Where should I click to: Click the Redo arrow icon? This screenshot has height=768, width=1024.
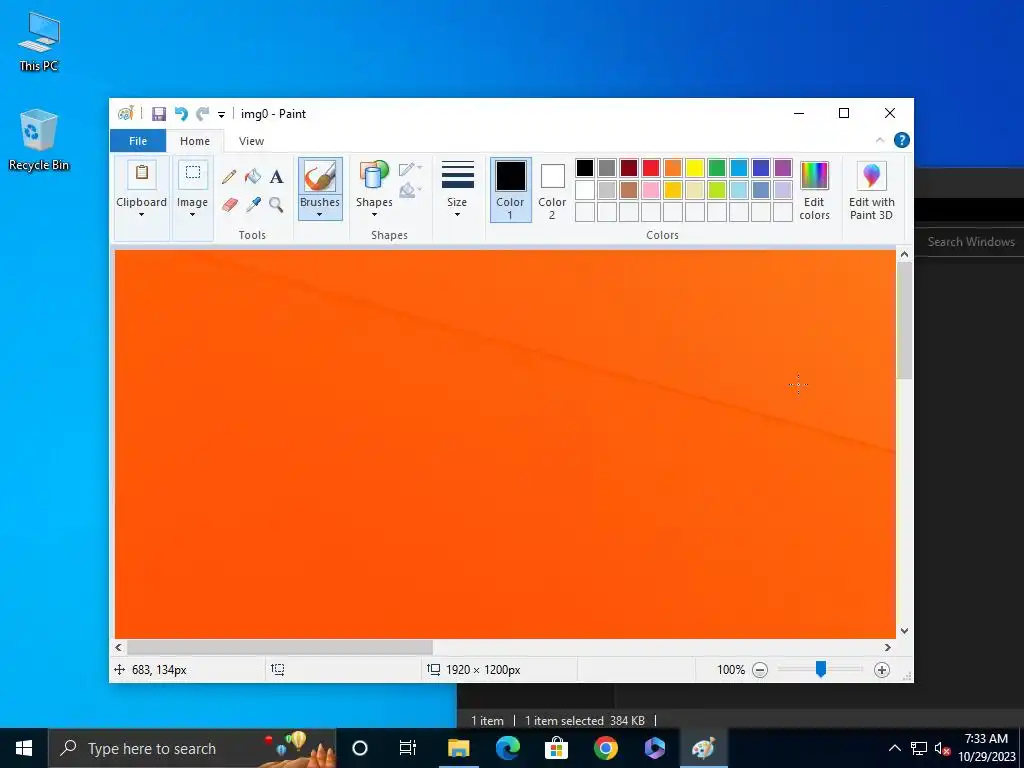(x=202, y=114)
